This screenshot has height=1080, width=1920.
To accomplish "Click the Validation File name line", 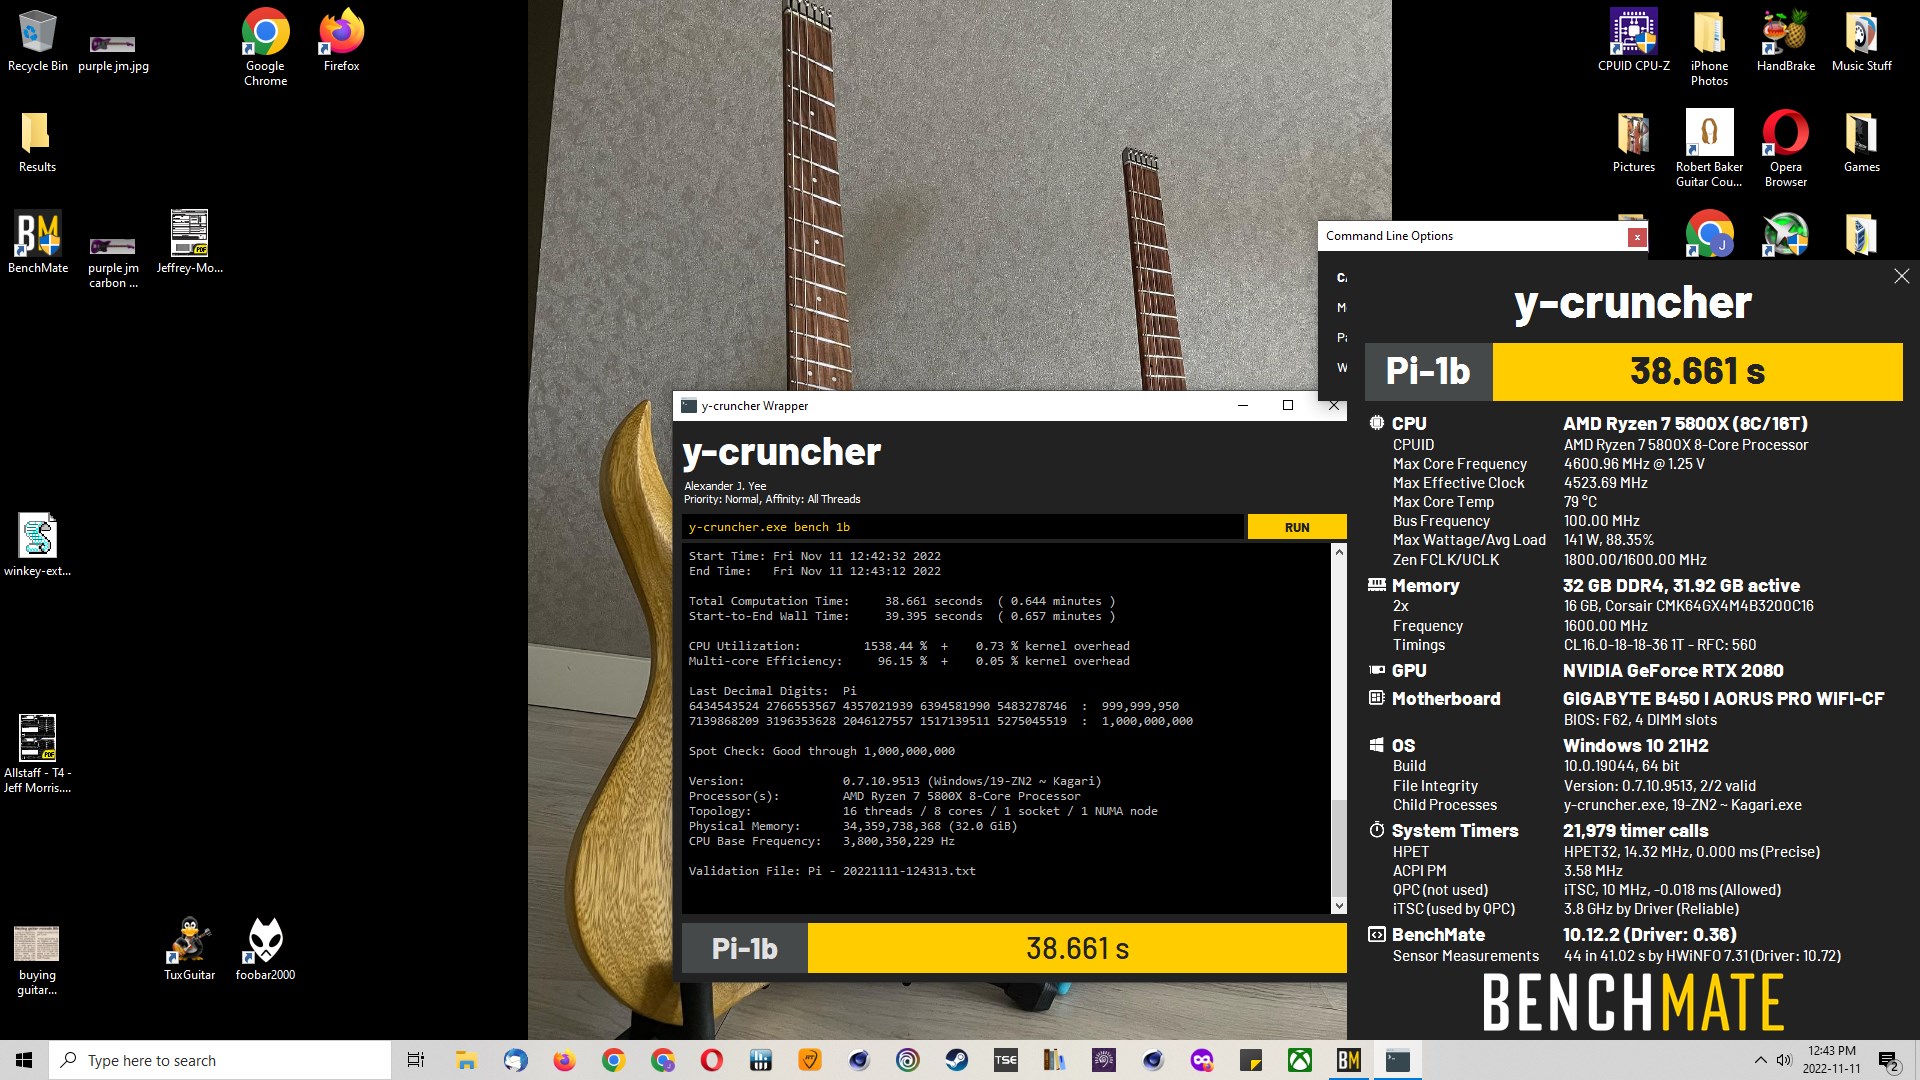I will point(831,871).
